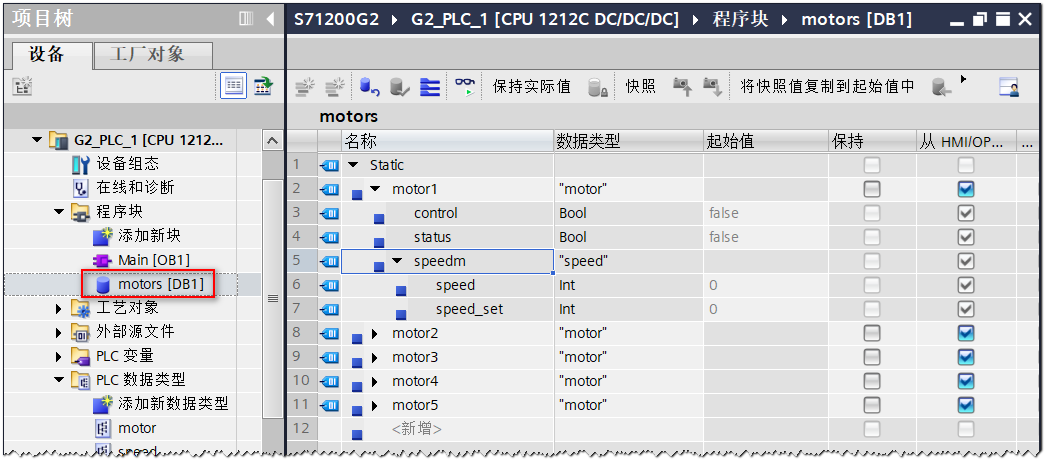
Task: Toggle HMI accessible checkbox for motor5
Action: [x=966, y=405]
